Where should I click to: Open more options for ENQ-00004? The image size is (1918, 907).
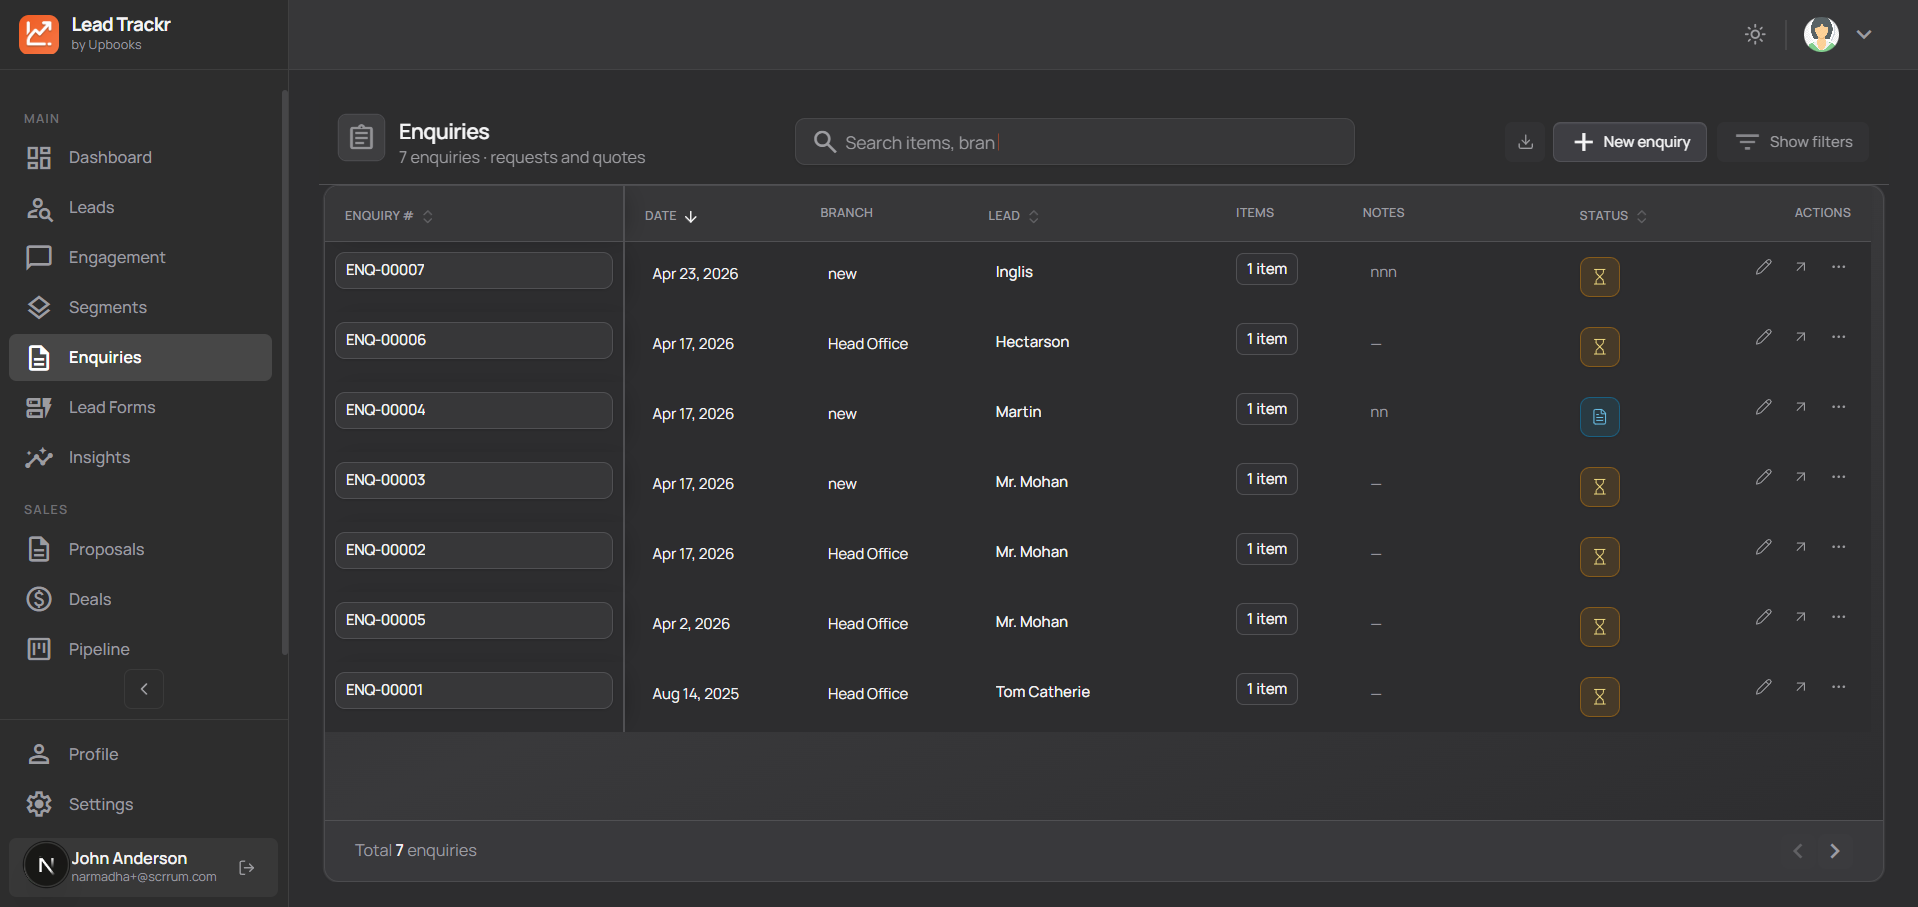pos(1838,407)
